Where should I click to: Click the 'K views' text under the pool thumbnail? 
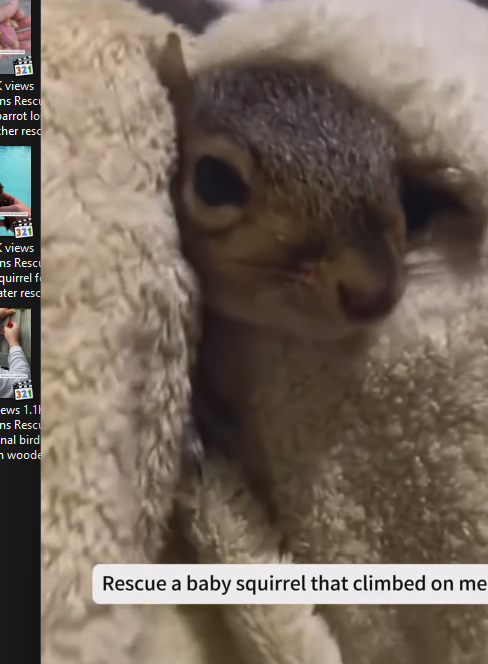click(17, 248)
